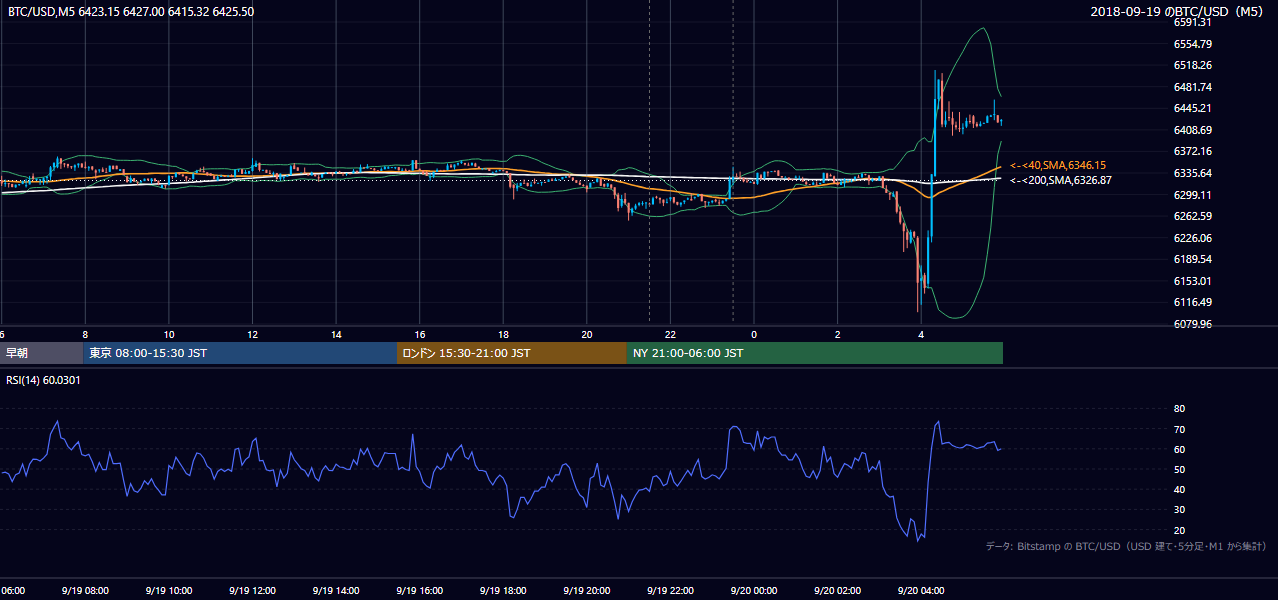
Task: Select the 早朝 session bar
Action: (41, 353)
